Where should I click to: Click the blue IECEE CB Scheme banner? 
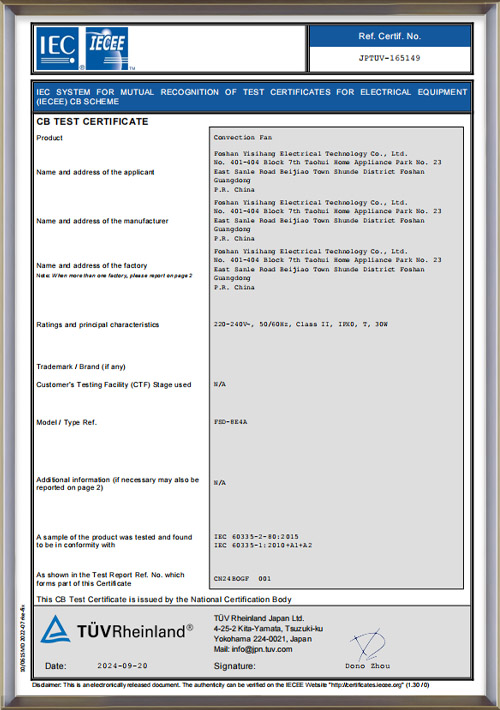(252, 96)
